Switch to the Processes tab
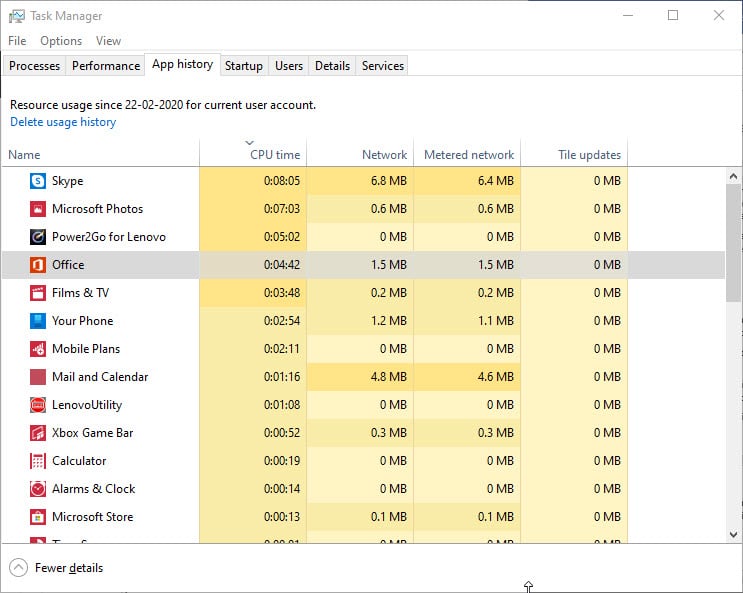743x593 pixels. tap(35, 66)
